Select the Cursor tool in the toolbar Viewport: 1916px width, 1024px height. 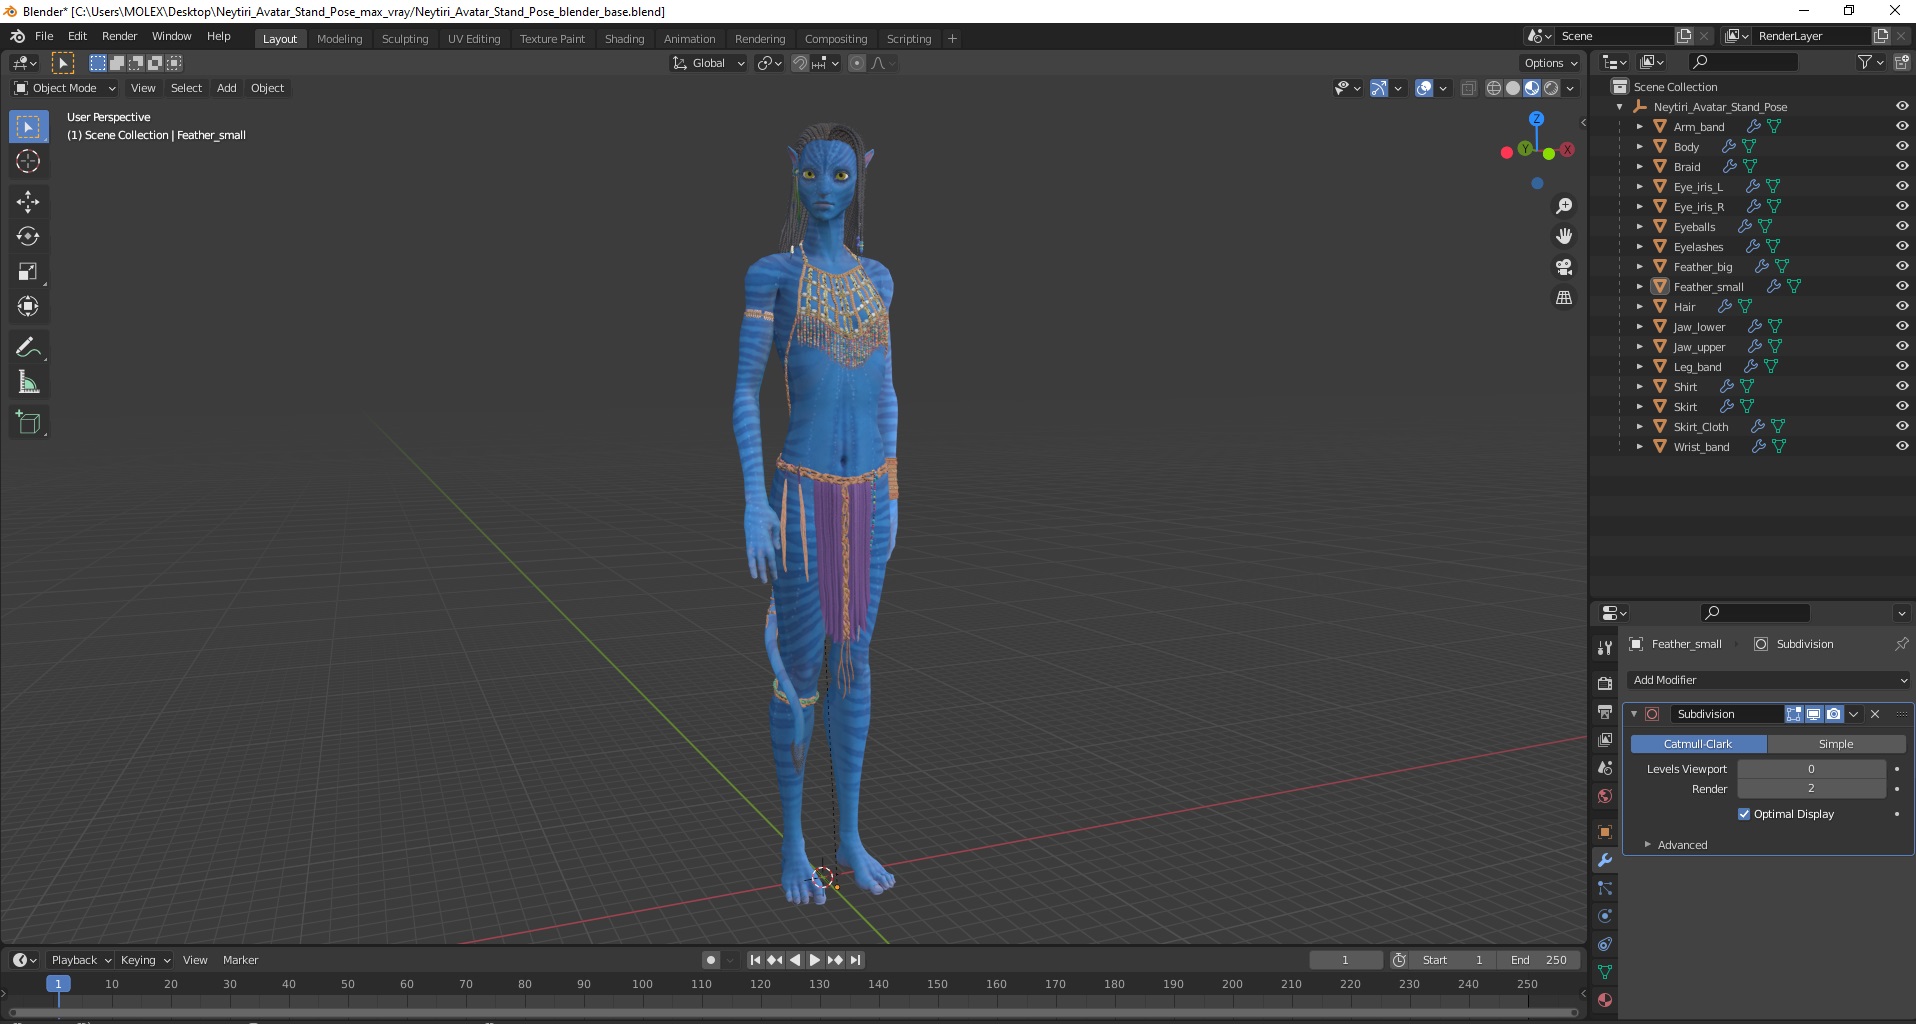click(28, 161)
